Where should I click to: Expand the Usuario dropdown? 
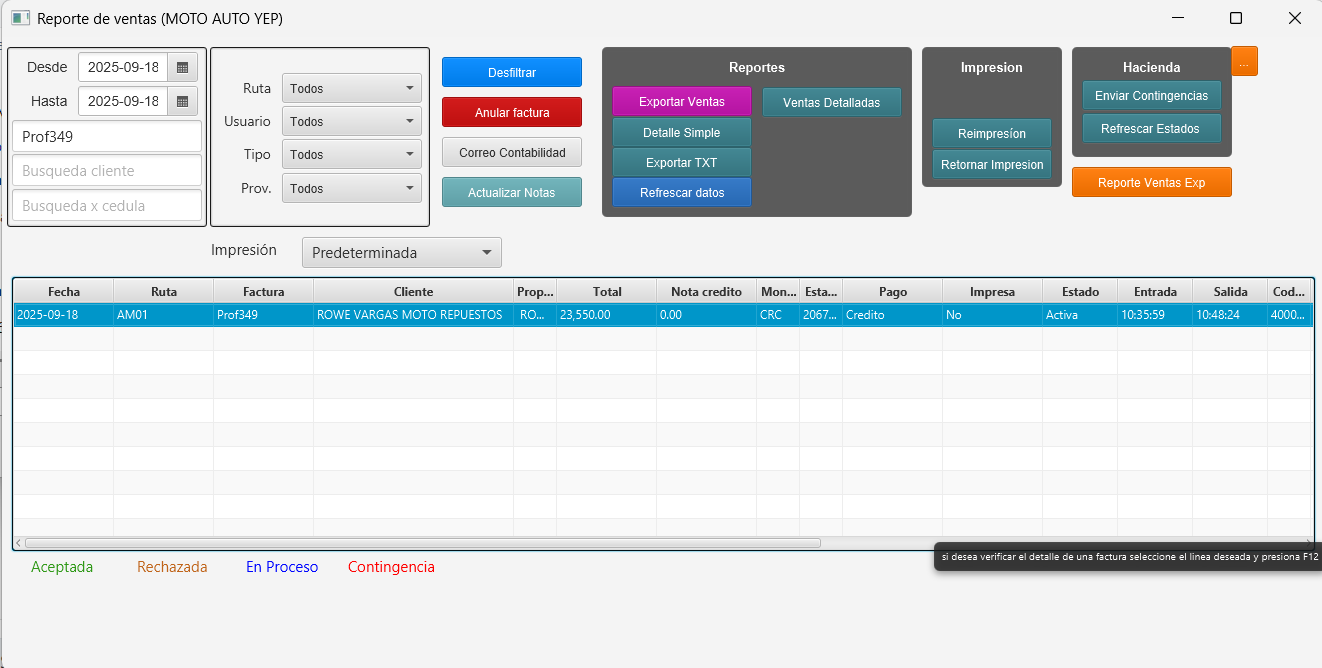(x=352, y=122)
